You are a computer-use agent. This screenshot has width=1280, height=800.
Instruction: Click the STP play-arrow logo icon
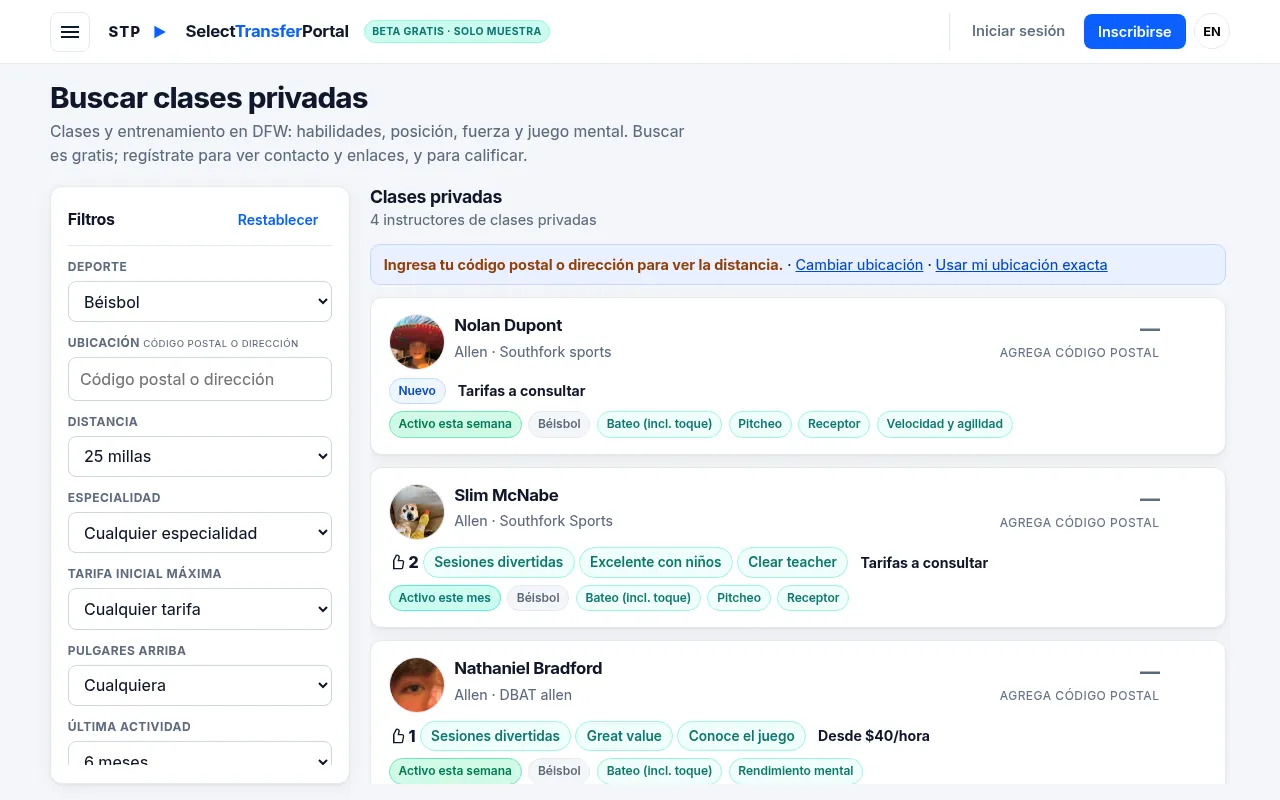click(160, 32)
